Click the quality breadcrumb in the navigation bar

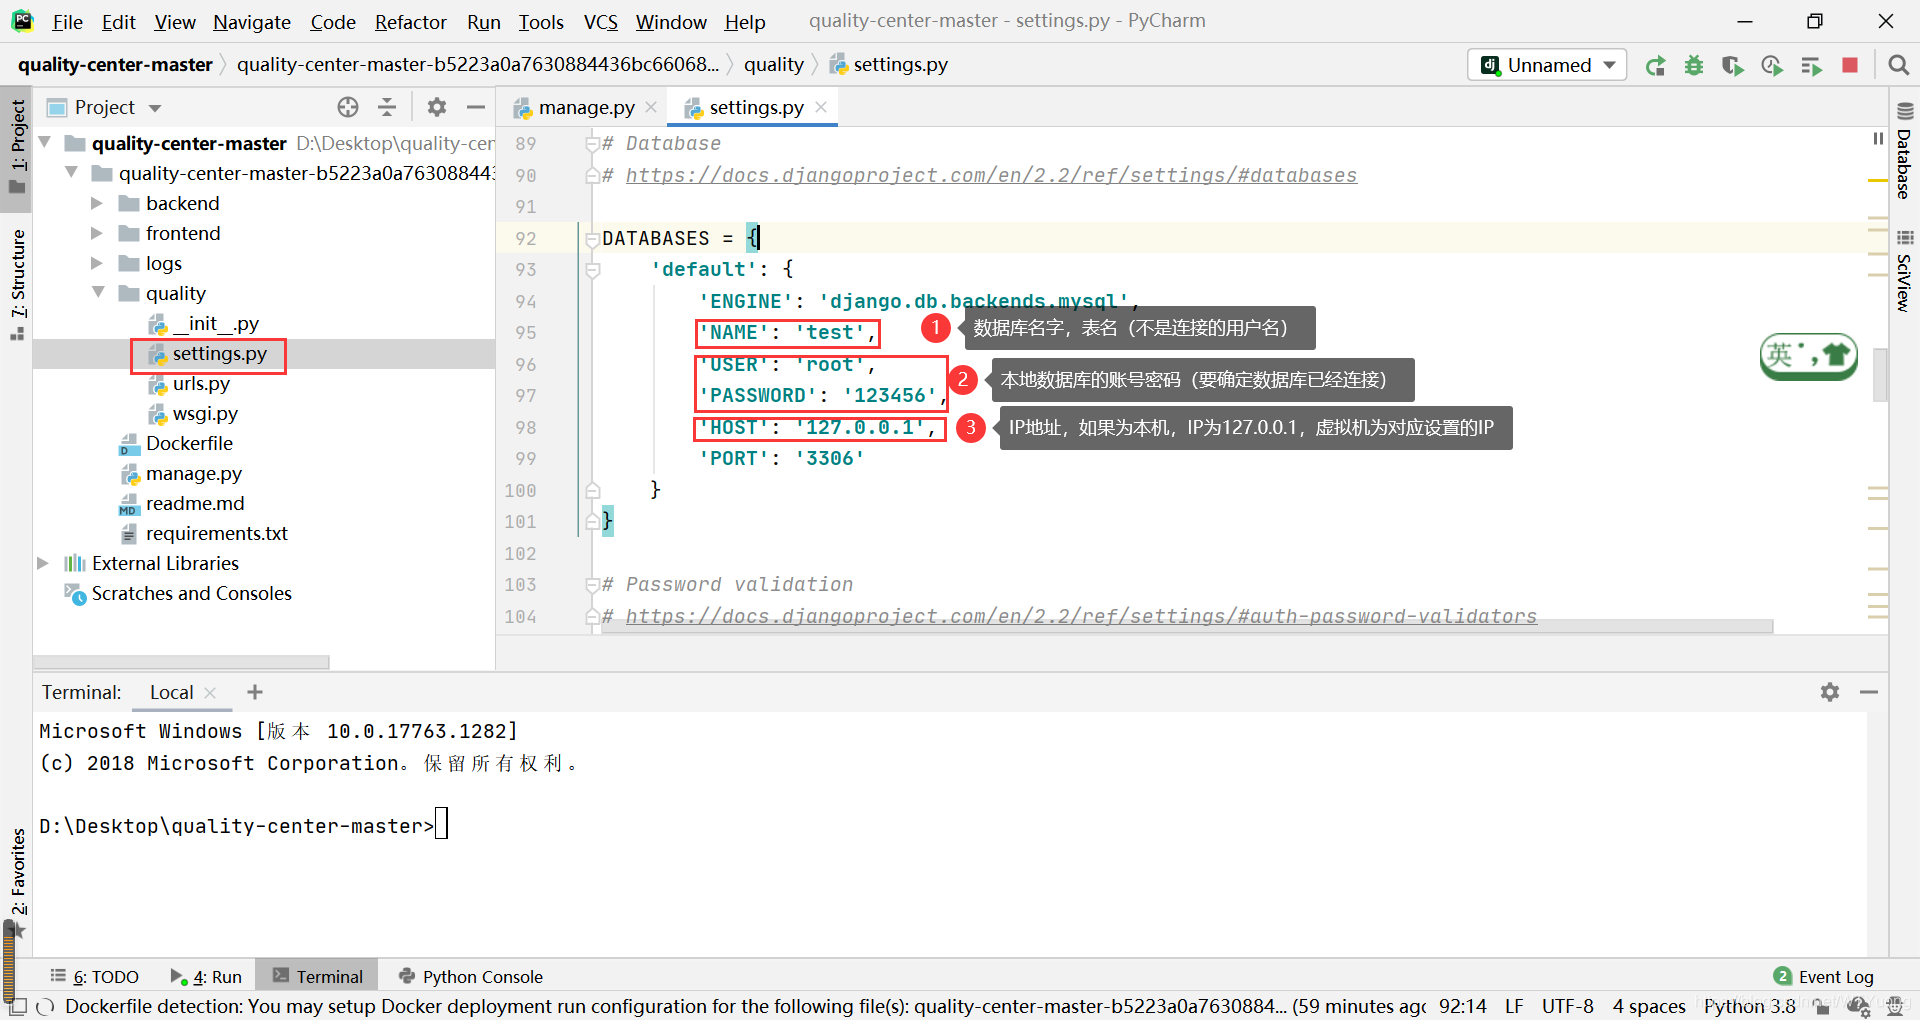pos(773,64)
